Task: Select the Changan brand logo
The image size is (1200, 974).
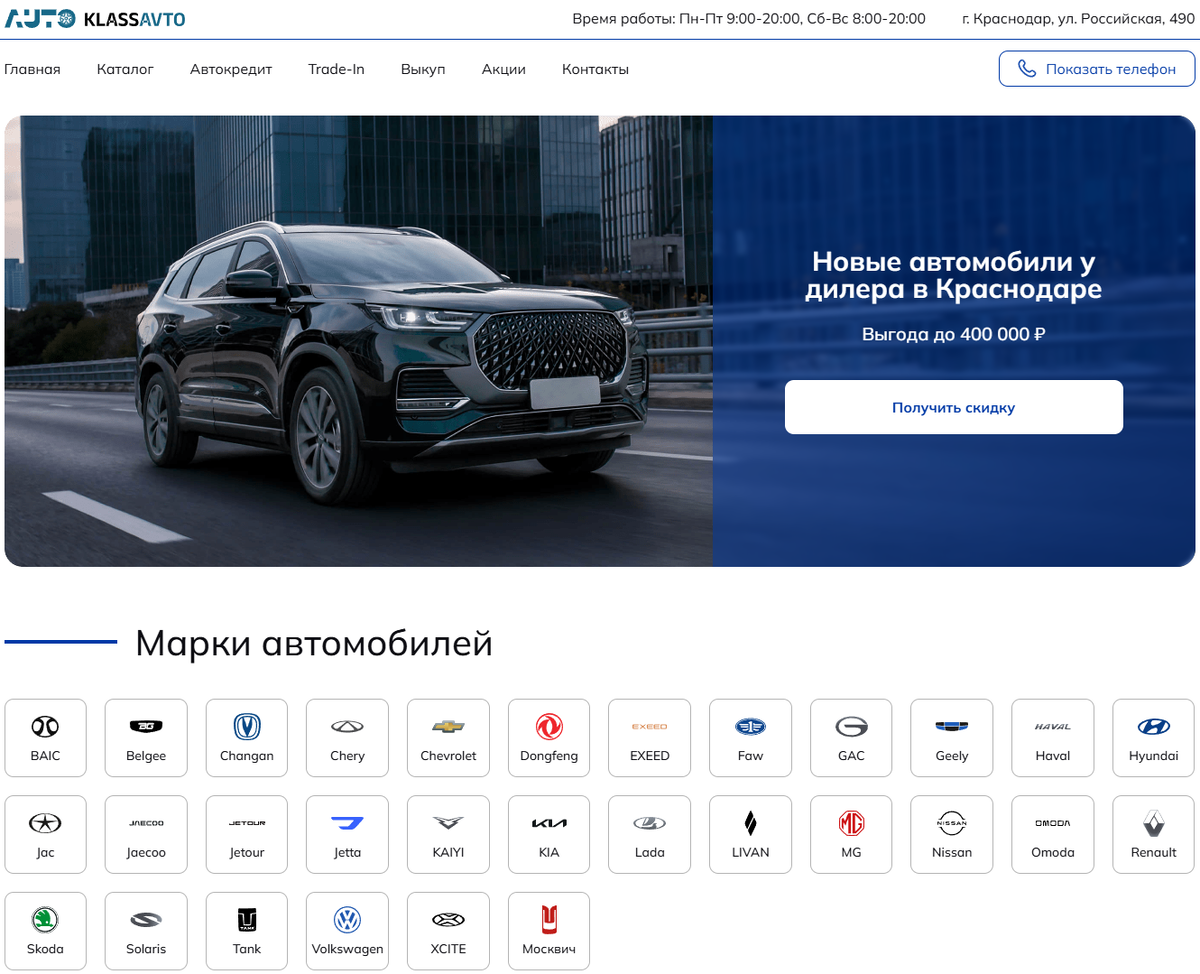Action: (247, 727)
